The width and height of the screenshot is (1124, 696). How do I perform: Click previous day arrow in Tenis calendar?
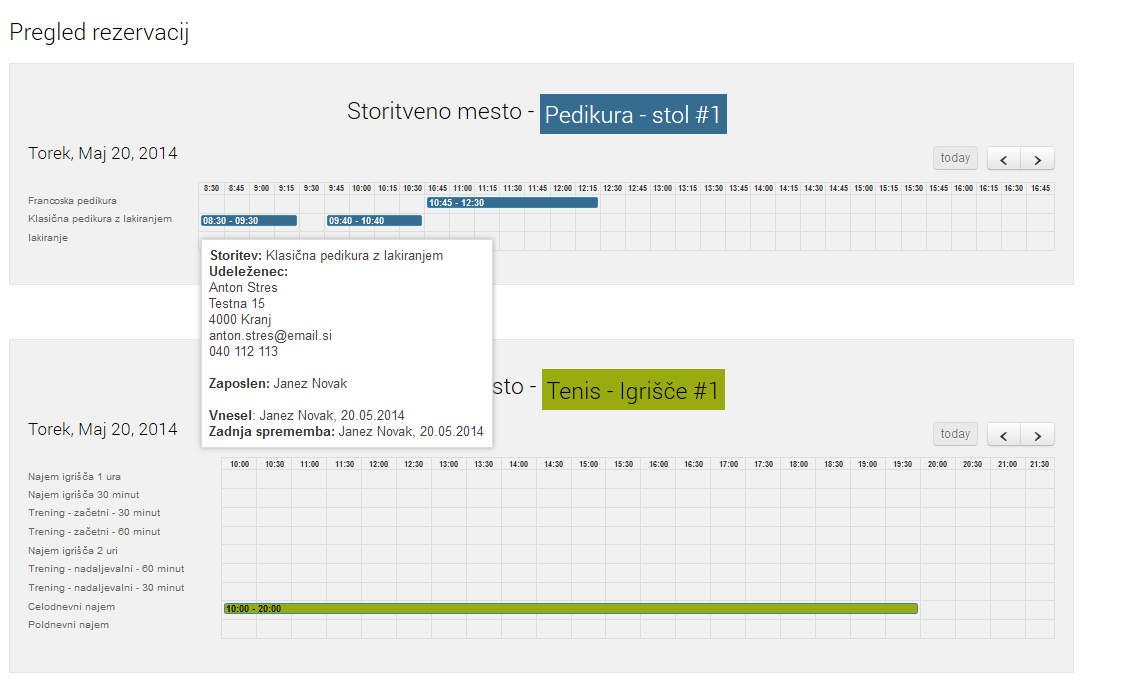(x=1004, y=435)
